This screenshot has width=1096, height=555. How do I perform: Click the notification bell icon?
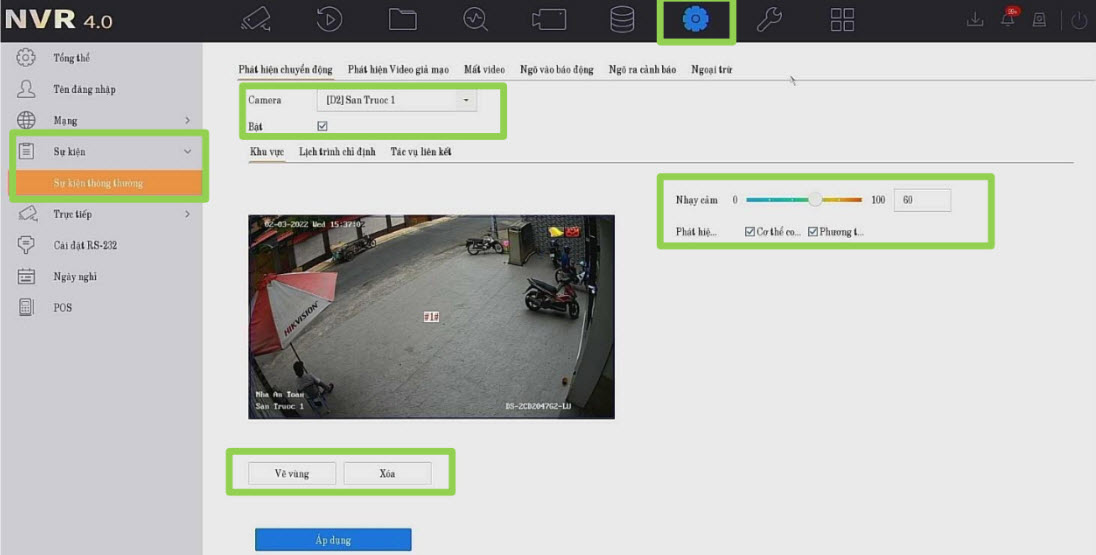(1008, 21)
